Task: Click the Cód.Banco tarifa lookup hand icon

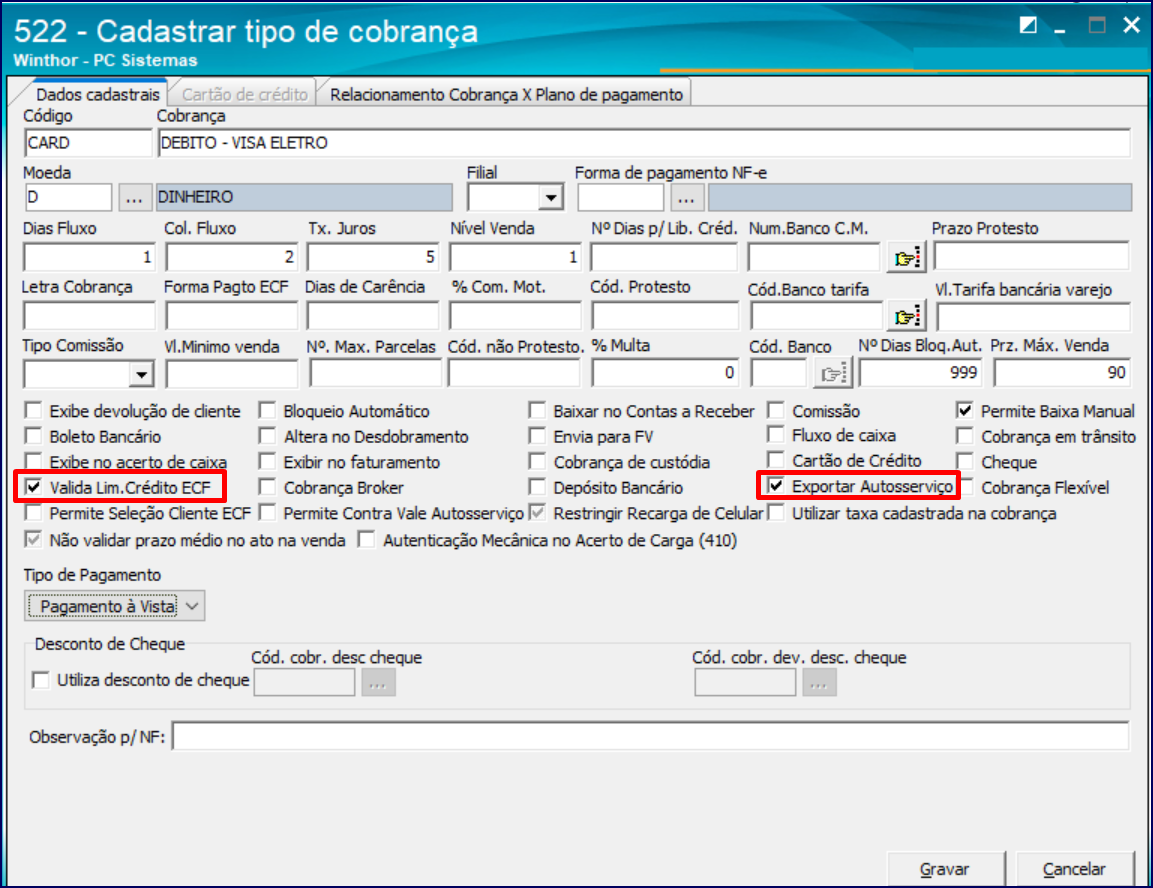Action: click(x=906, y=317)
